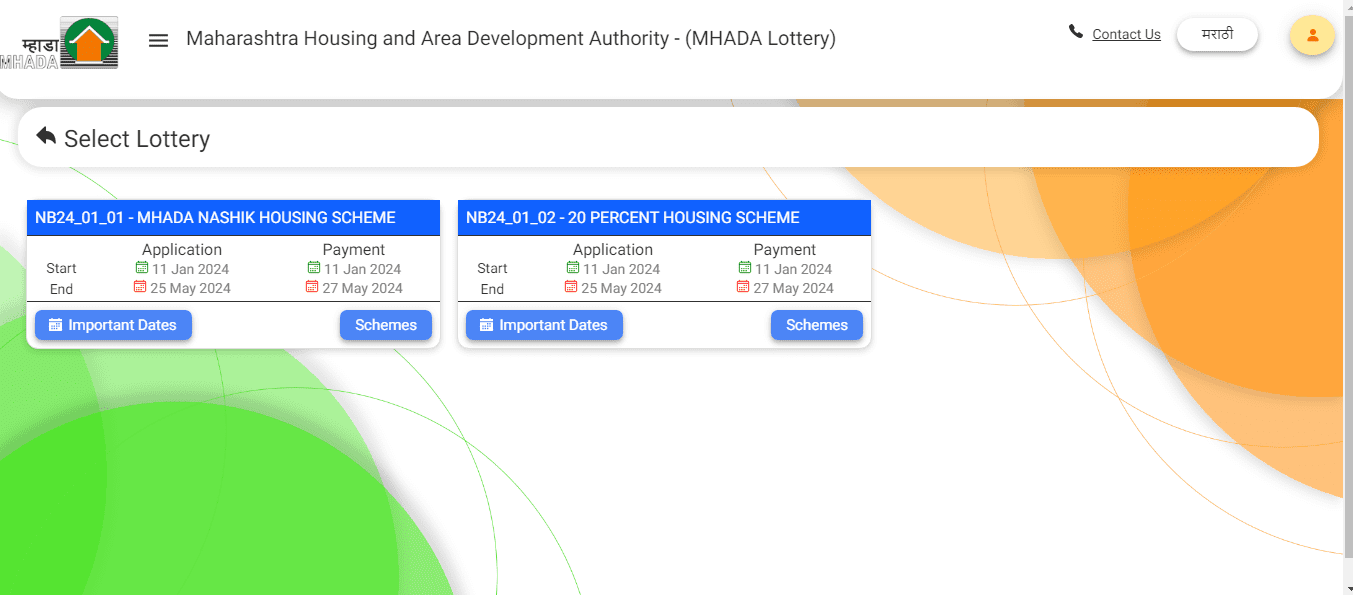1353x595 pixels.
Task: Click the Start row label in Nashik card
Action: pyautogui.click(x=62, y=268)
